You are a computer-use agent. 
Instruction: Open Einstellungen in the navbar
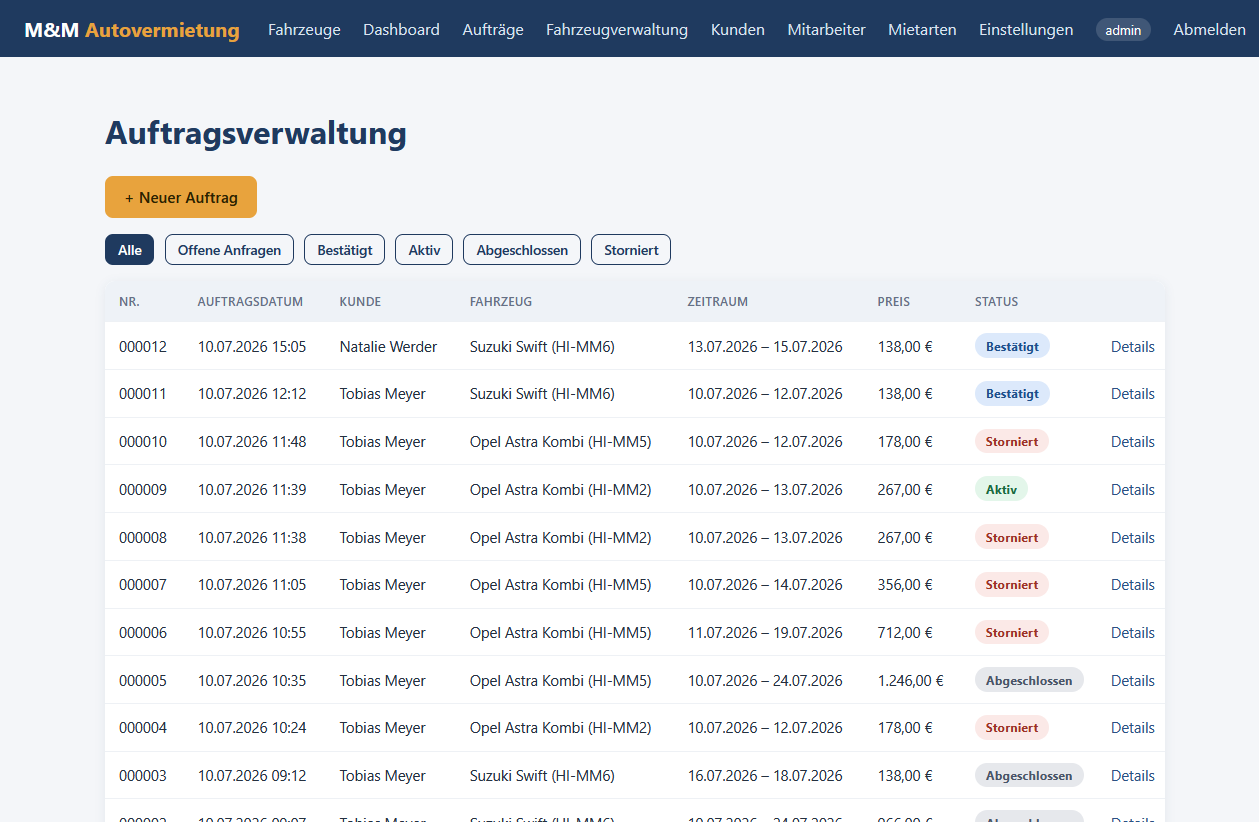(1026, 30)
